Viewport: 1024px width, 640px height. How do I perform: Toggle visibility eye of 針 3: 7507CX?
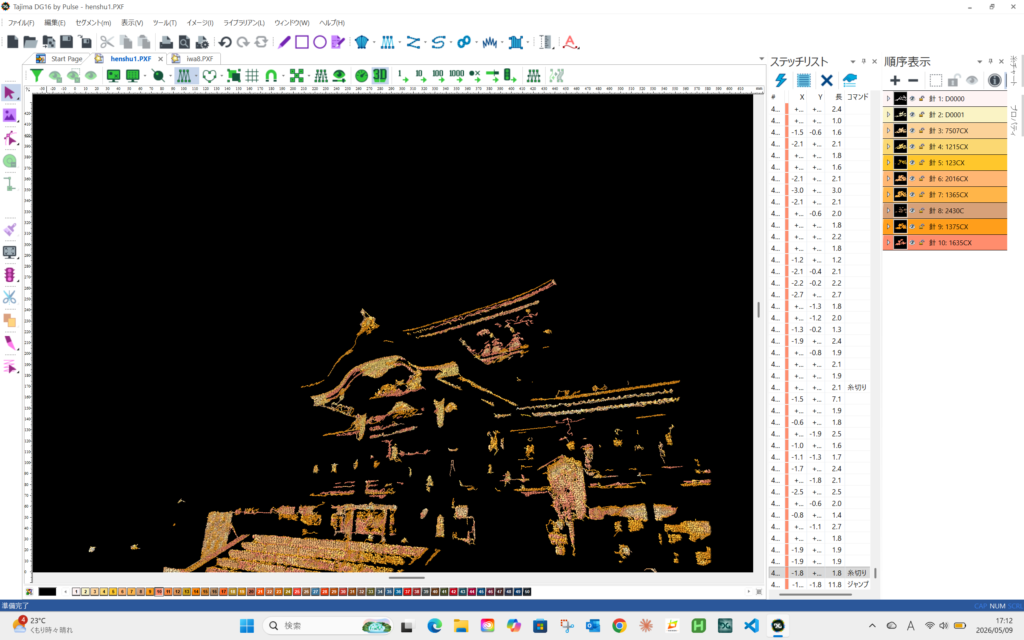pos(912,131)
